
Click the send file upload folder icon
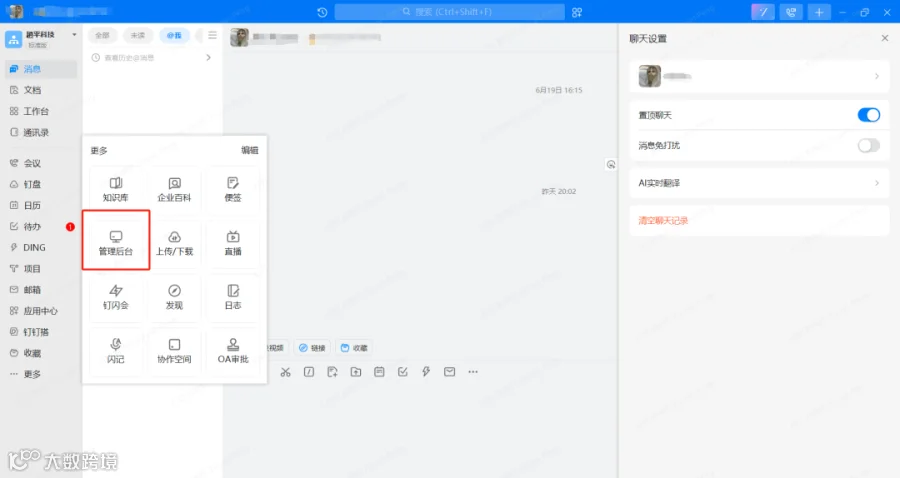pos(356,372)
